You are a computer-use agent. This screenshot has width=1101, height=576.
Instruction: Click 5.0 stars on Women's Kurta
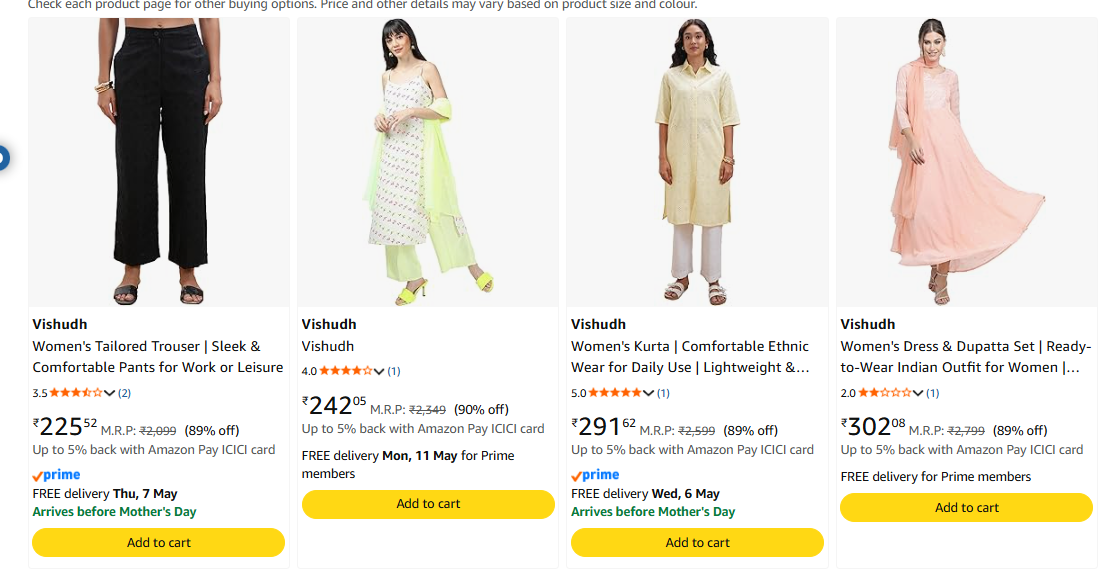[x=614, y=393]
